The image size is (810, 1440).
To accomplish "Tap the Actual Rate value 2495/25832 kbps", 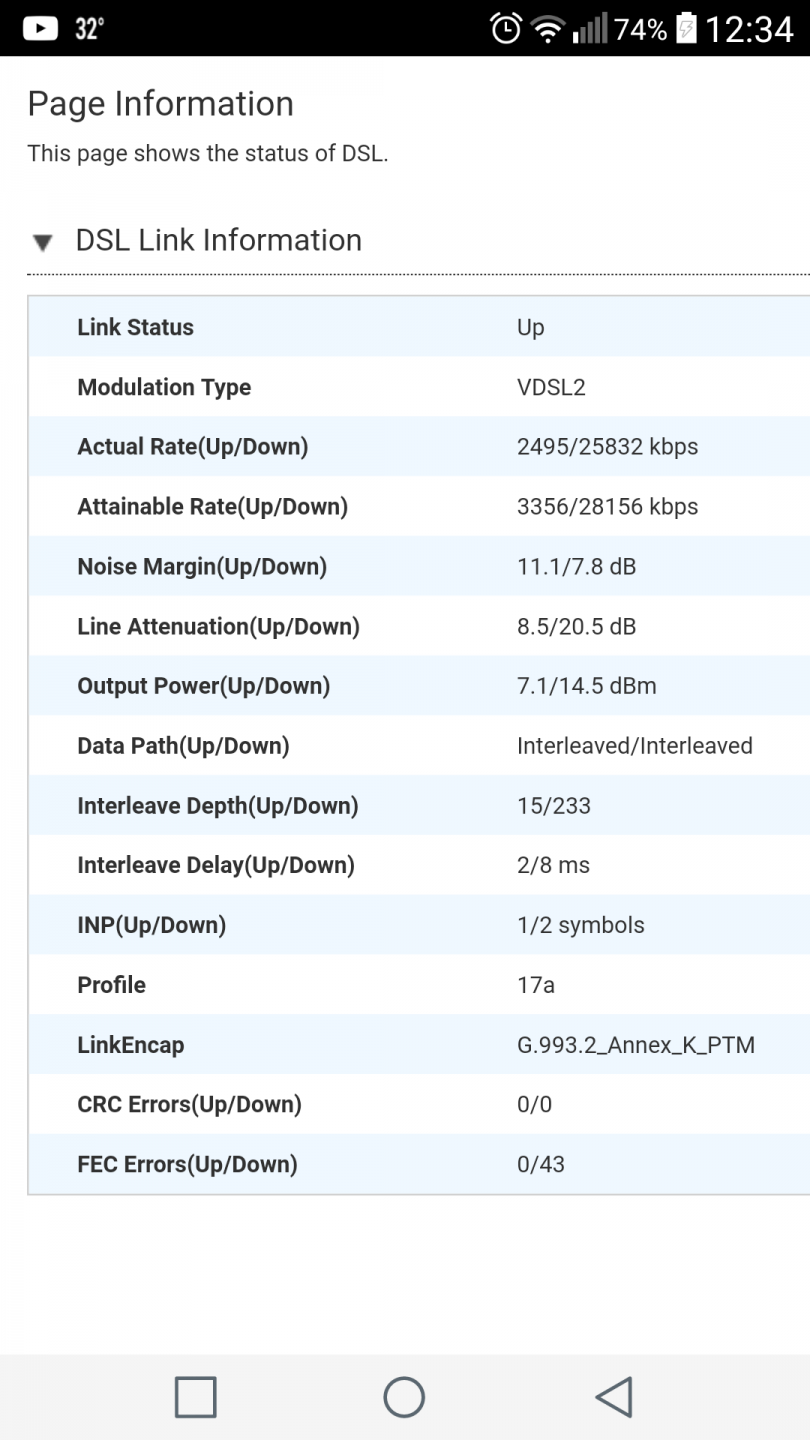I will pyautogui.click(x=607, y=447).
